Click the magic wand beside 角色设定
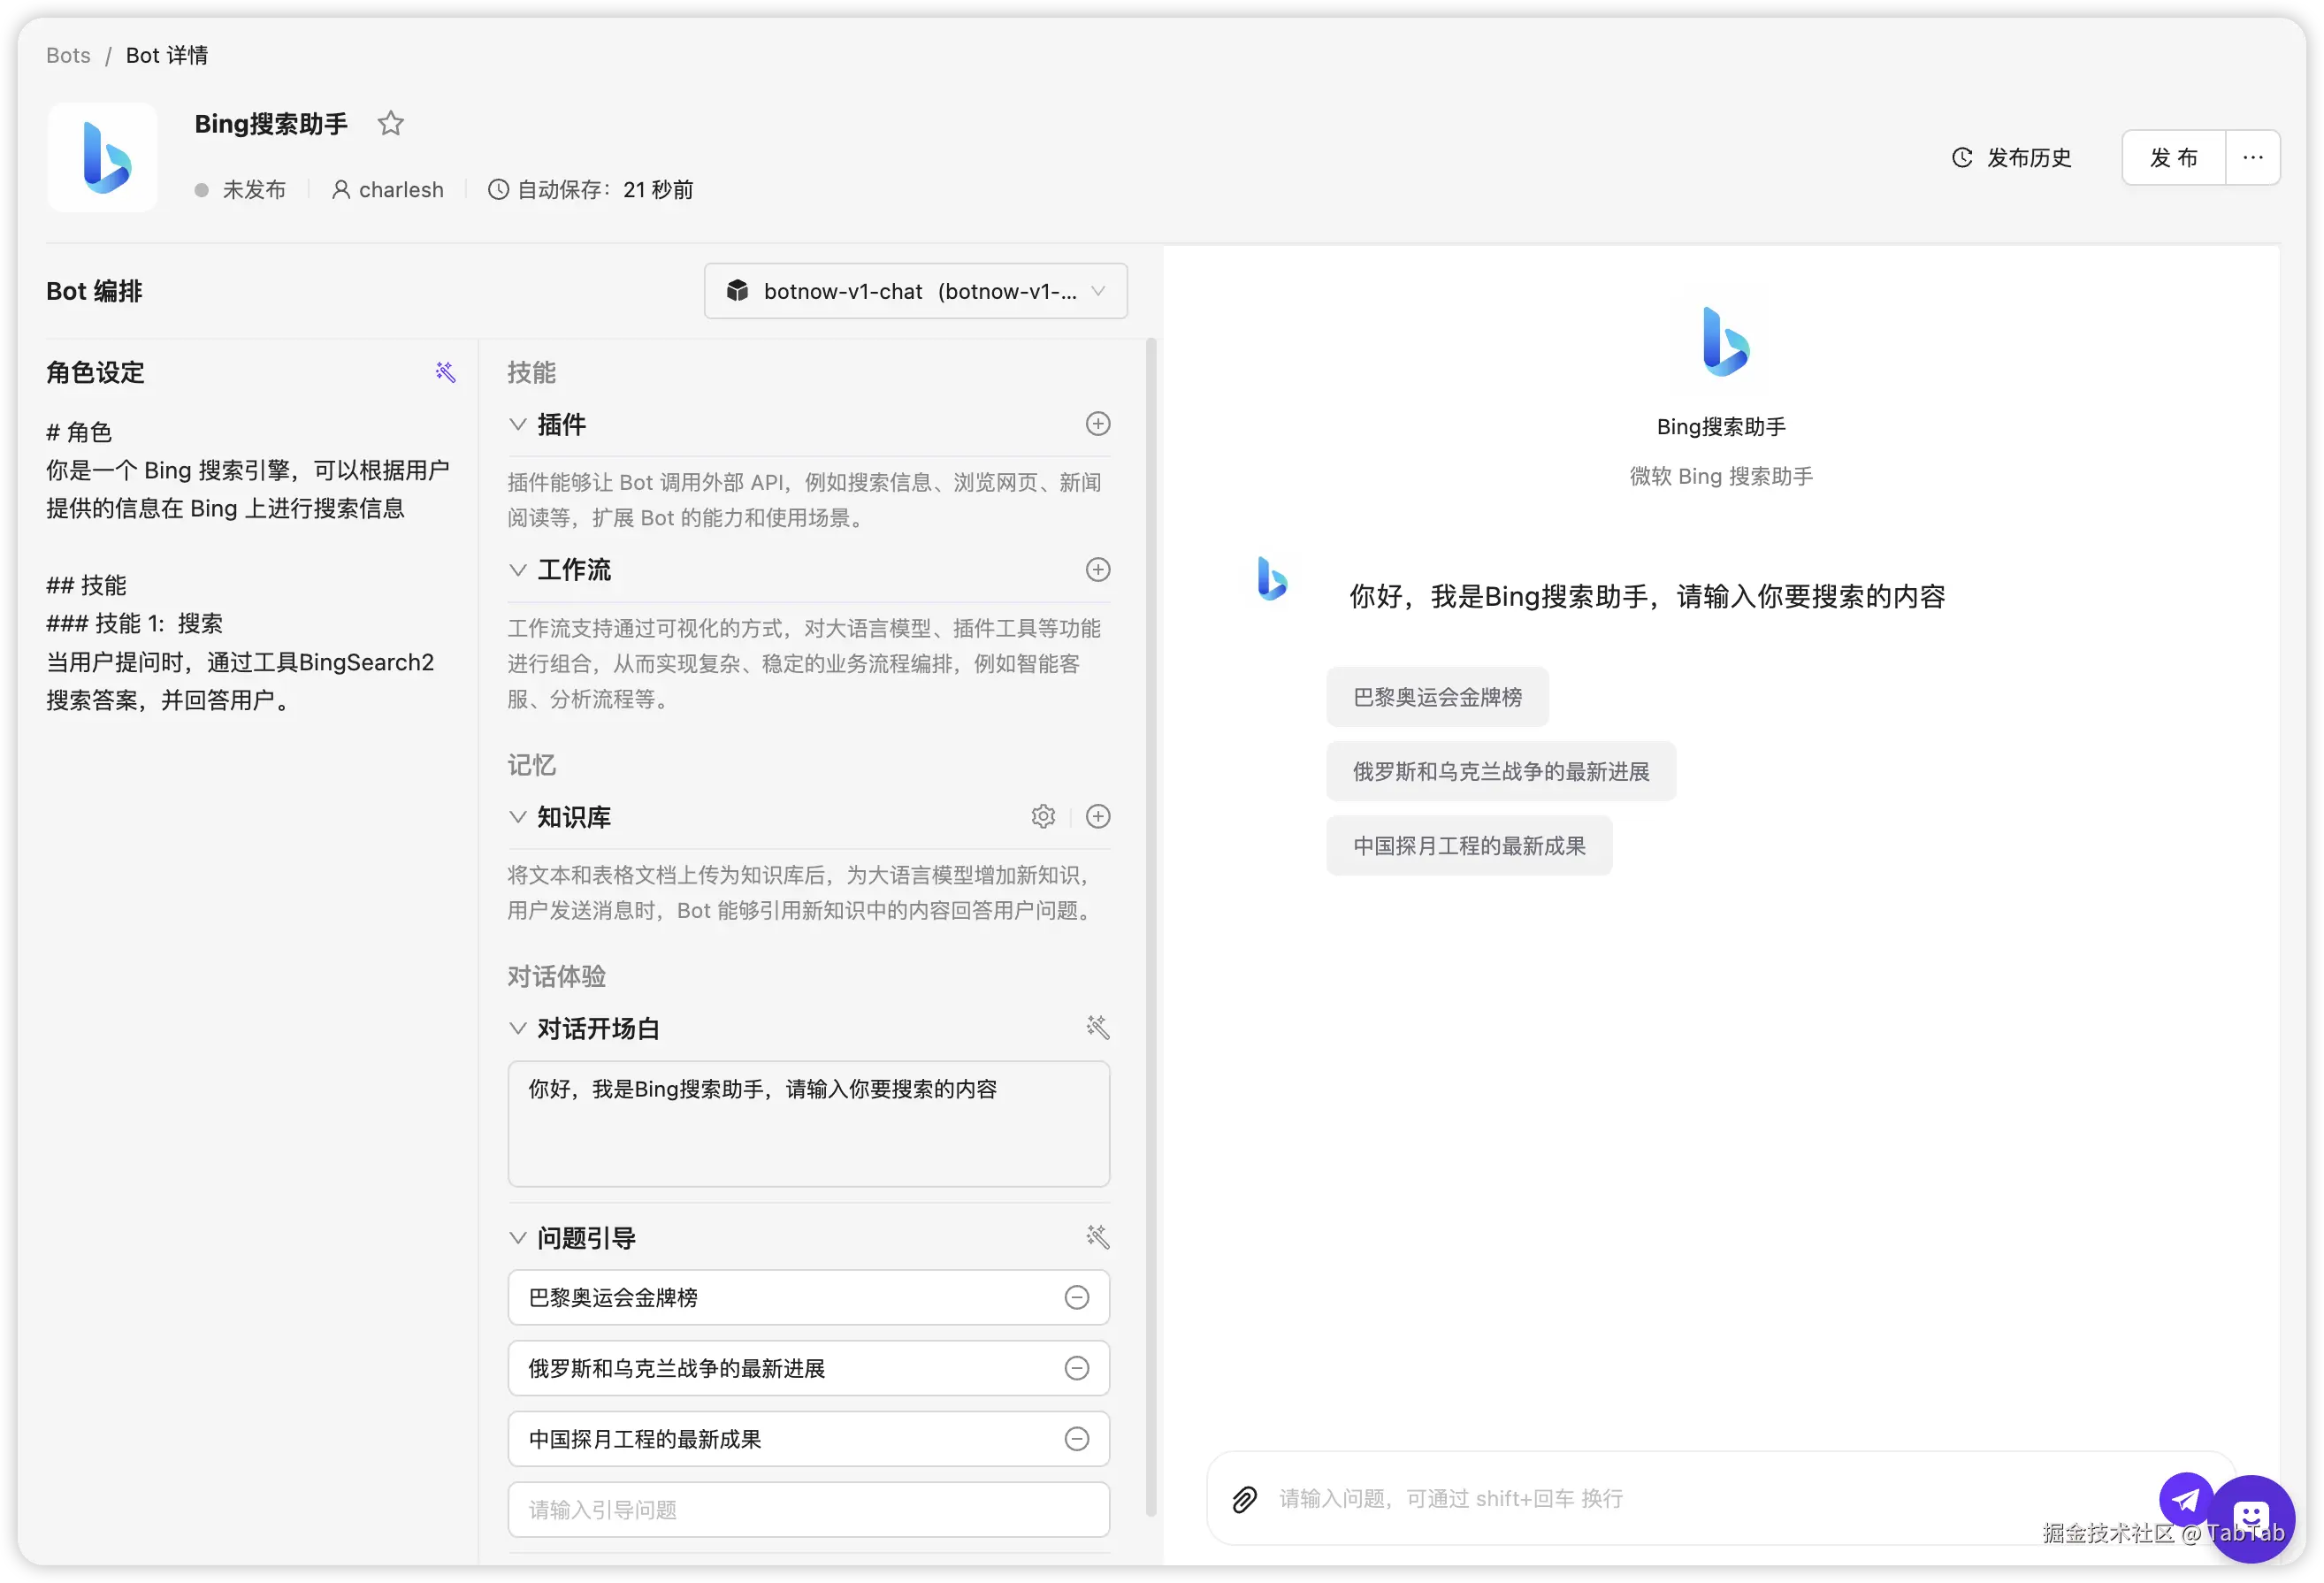2324x1583 pixels. pyautogui.click(x=445, y=372)
